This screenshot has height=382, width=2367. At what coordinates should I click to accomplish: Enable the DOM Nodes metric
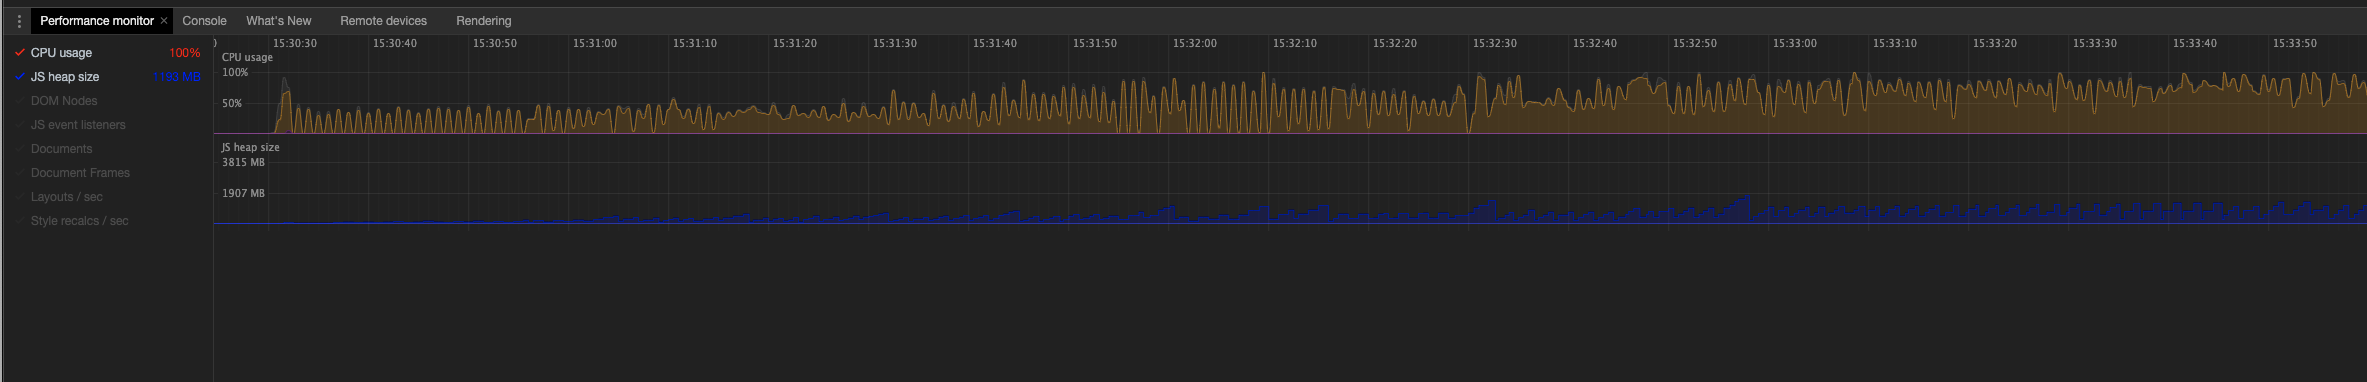[x=64, y=101]
